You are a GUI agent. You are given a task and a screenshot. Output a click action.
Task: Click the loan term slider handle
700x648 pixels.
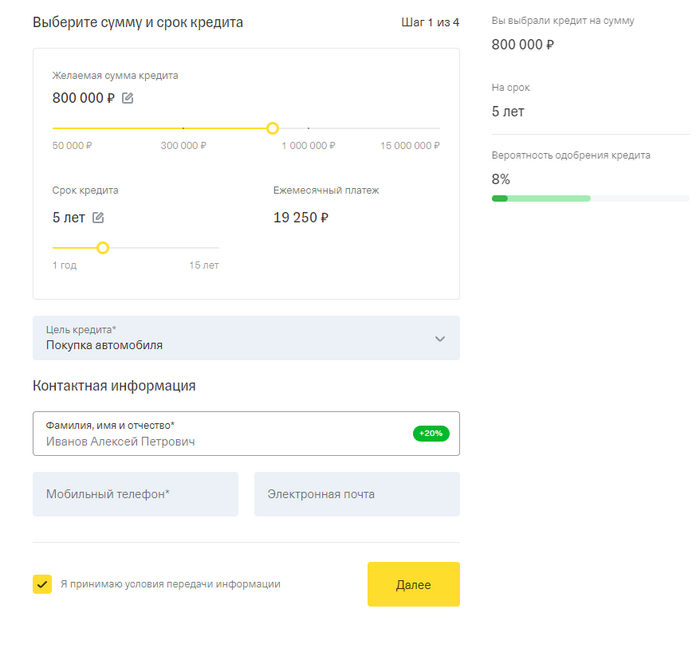102,247
